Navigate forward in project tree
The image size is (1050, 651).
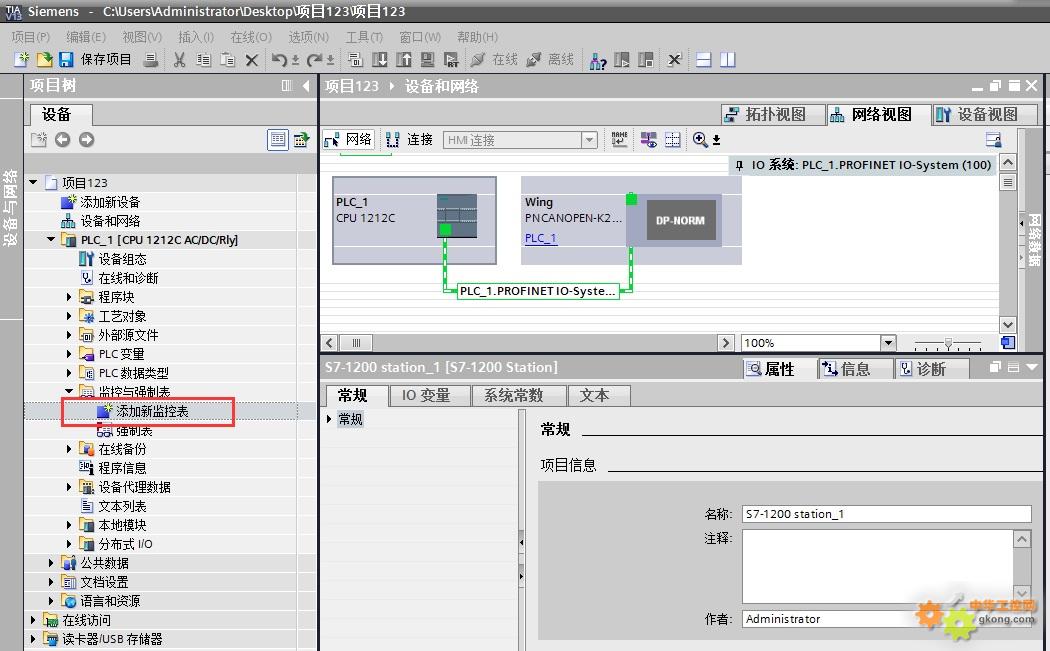click(86, 139)
